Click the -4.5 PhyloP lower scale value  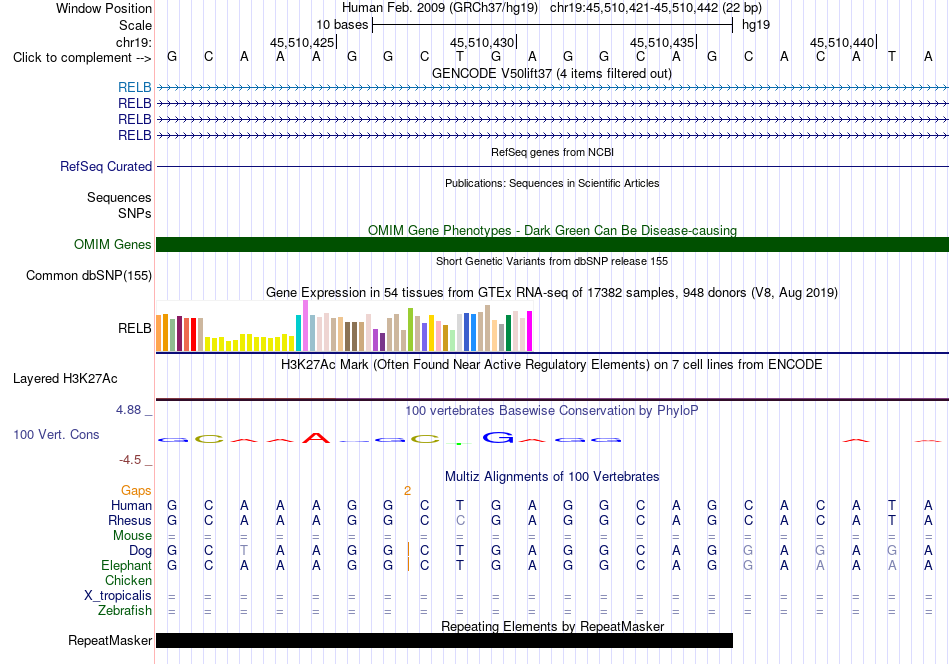pos(130,460)
